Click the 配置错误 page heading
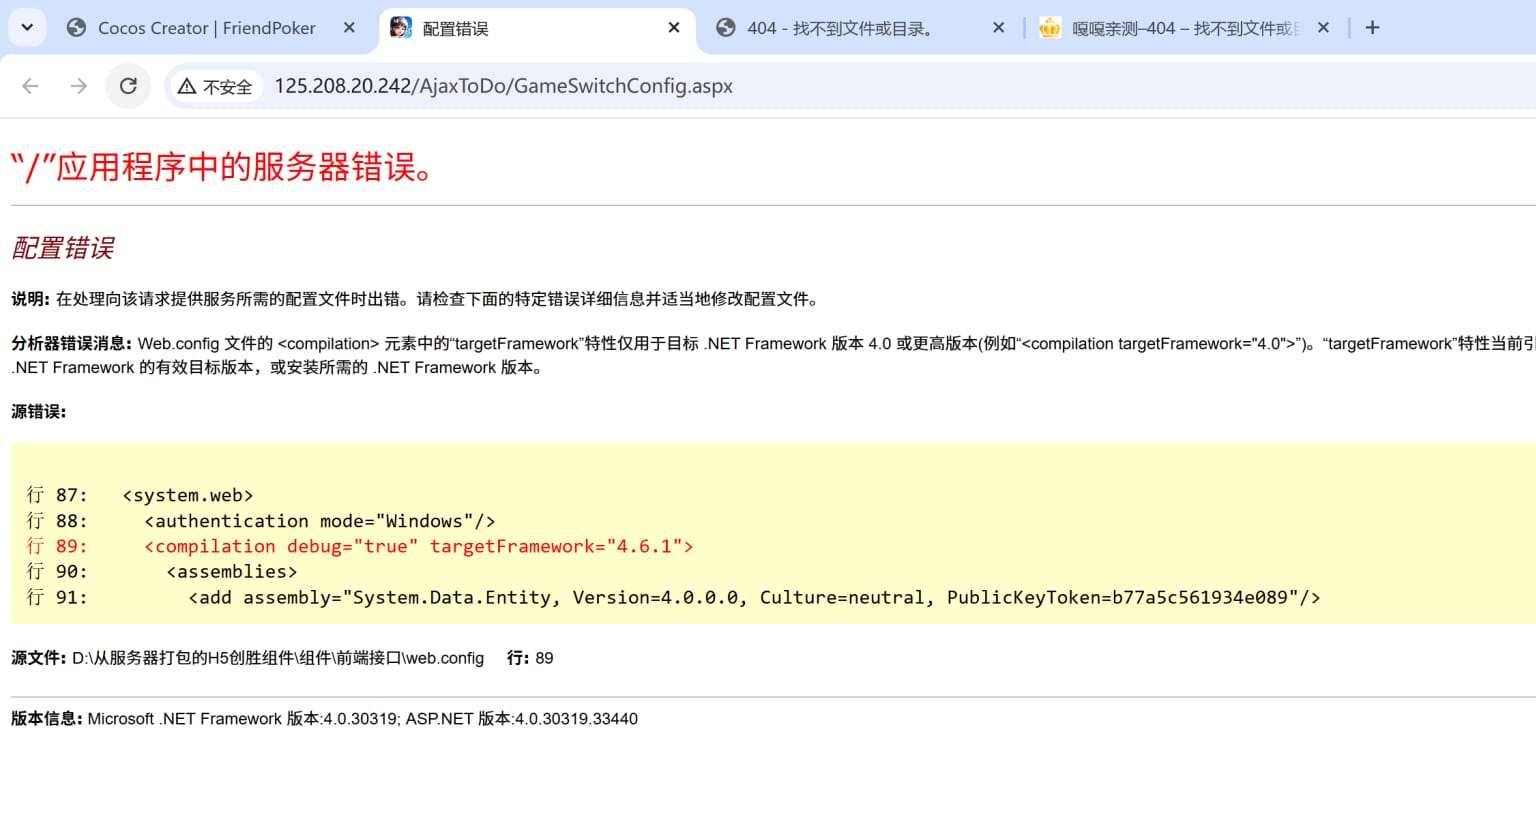1536x826 pixels. coord(62,248)
